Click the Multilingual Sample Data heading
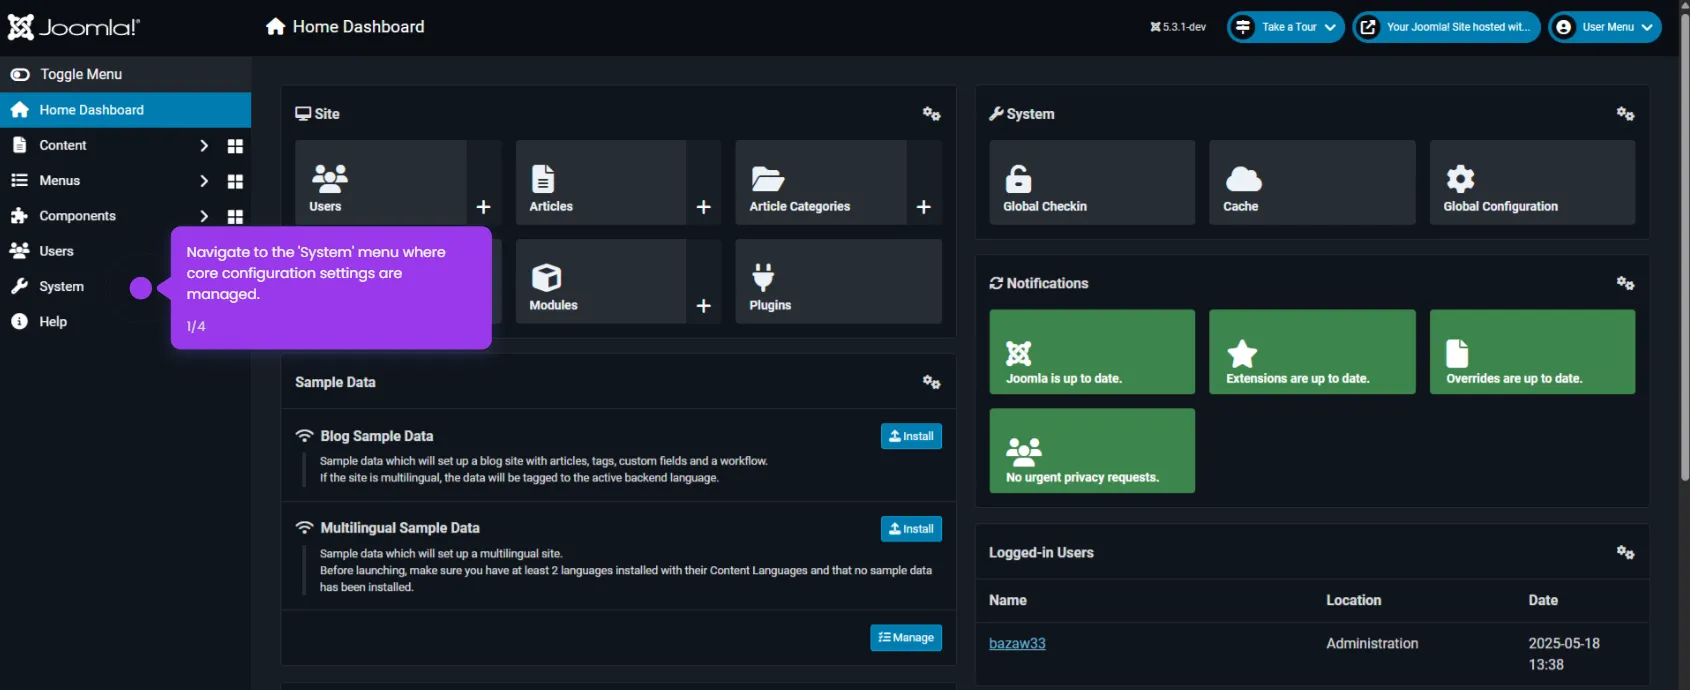Screen dimensions: 1690x690 pyautogui.click(x=400, y=528)
